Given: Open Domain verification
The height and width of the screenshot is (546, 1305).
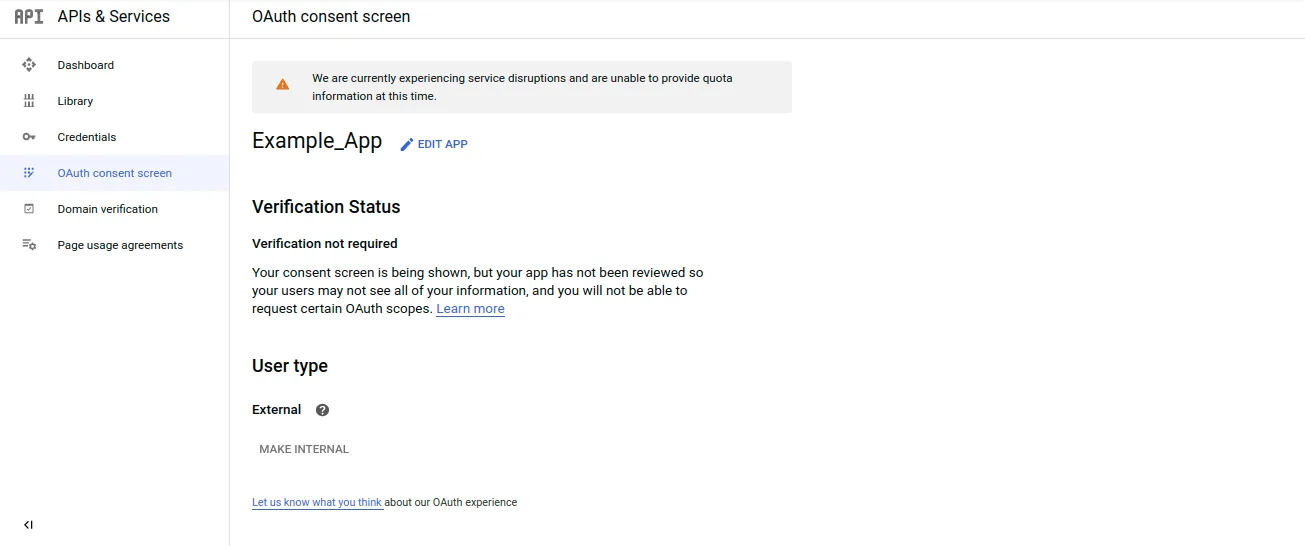Looking at the screenshot, I should click(114, 209).
